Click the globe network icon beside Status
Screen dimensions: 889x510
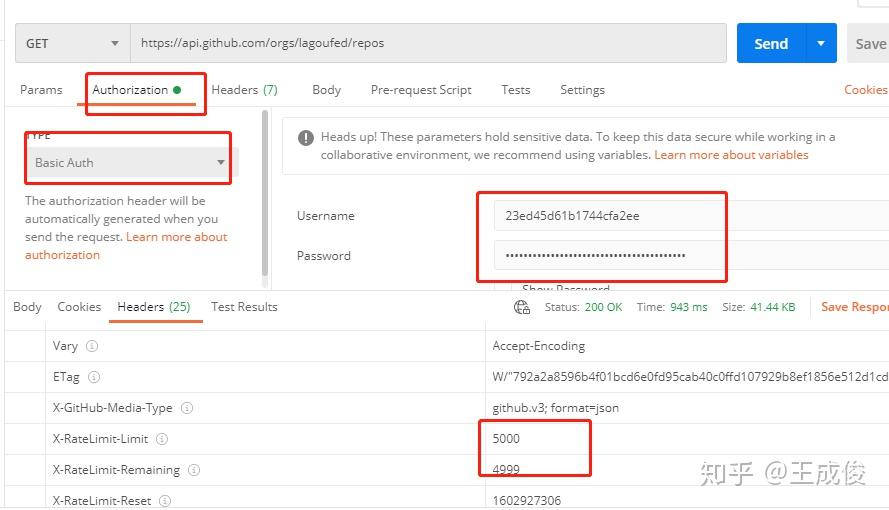[522, 307]
